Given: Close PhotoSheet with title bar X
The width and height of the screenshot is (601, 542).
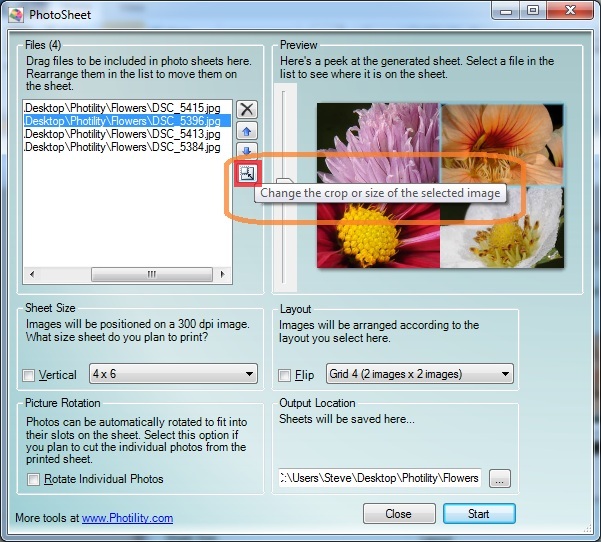Looking at the screenshot, I should click(570, 11).
